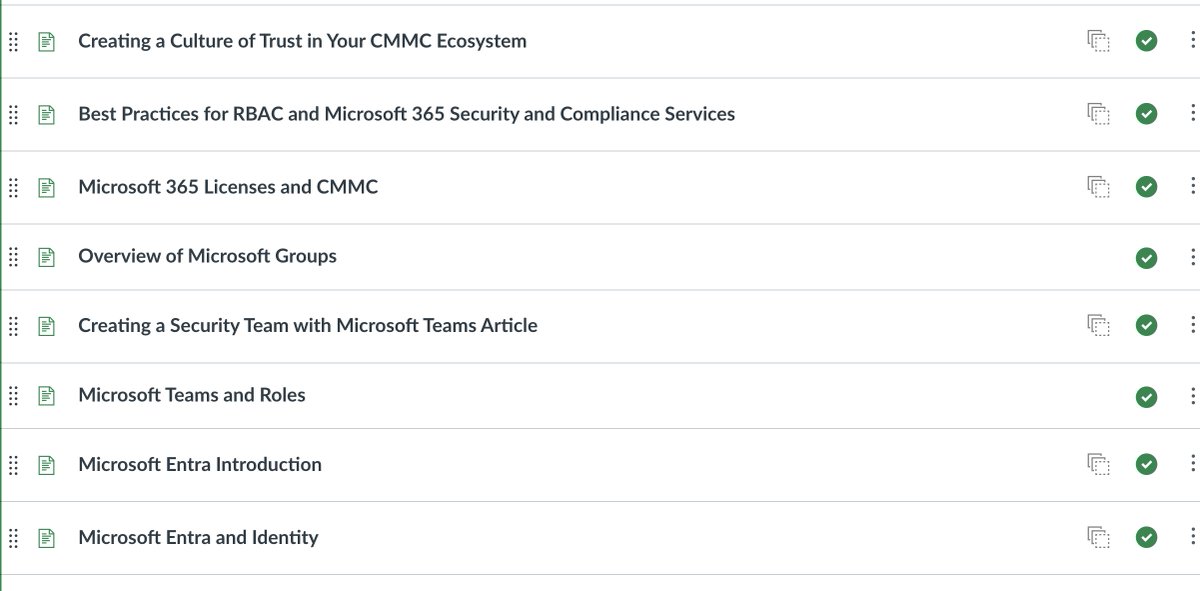Toggle published status of Overview of Microsoft Groups
The width and height of the screenshot is (1200, 591).
point(1147,258)
